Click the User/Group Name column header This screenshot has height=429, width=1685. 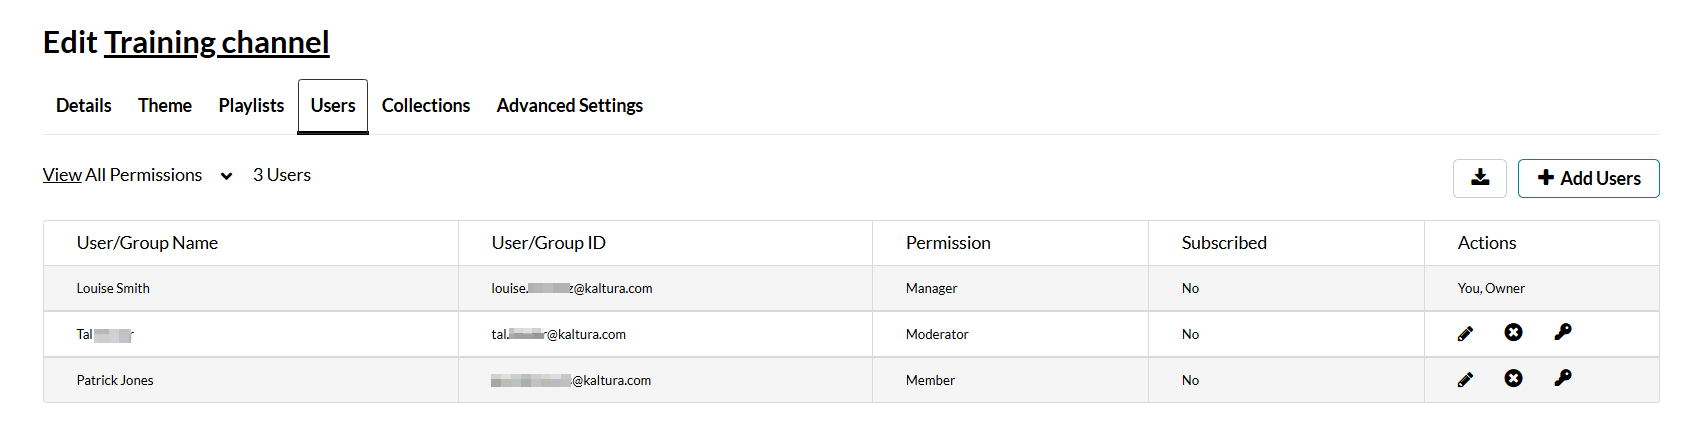click(147, 243)
